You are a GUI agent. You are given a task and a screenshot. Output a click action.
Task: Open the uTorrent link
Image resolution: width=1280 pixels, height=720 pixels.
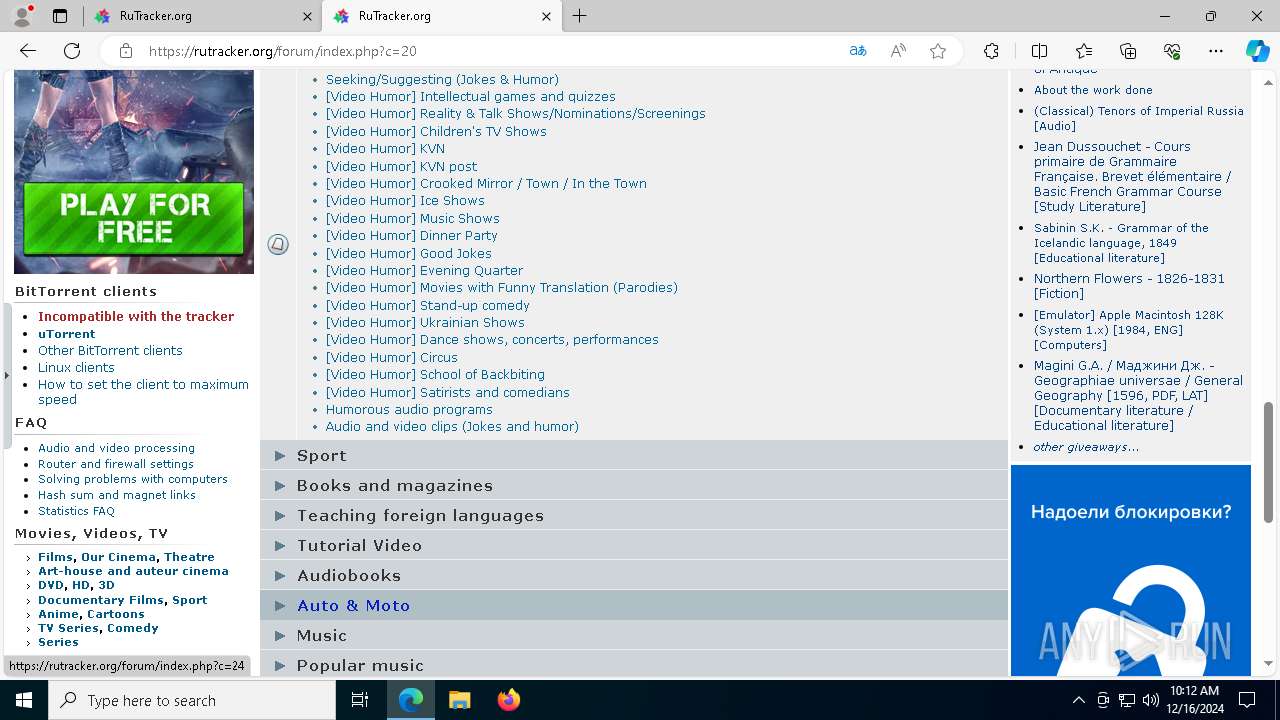(67, 334)
